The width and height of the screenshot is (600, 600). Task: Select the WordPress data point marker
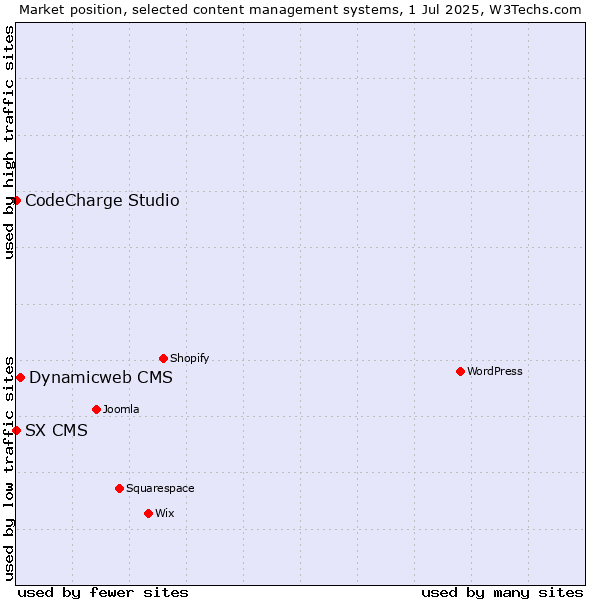point(460,372)
